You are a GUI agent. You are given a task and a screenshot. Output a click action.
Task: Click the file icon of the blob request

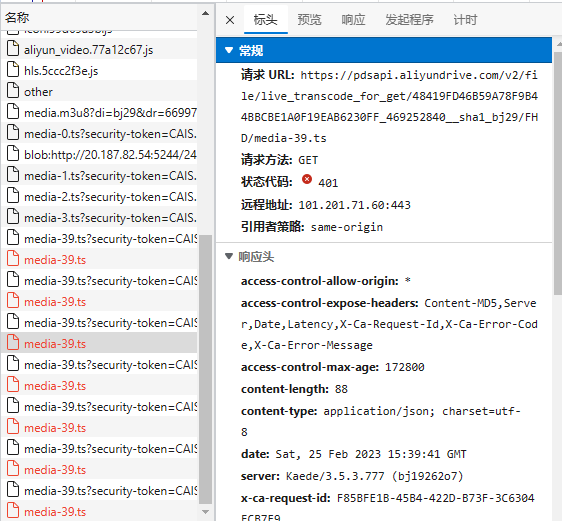13,153
